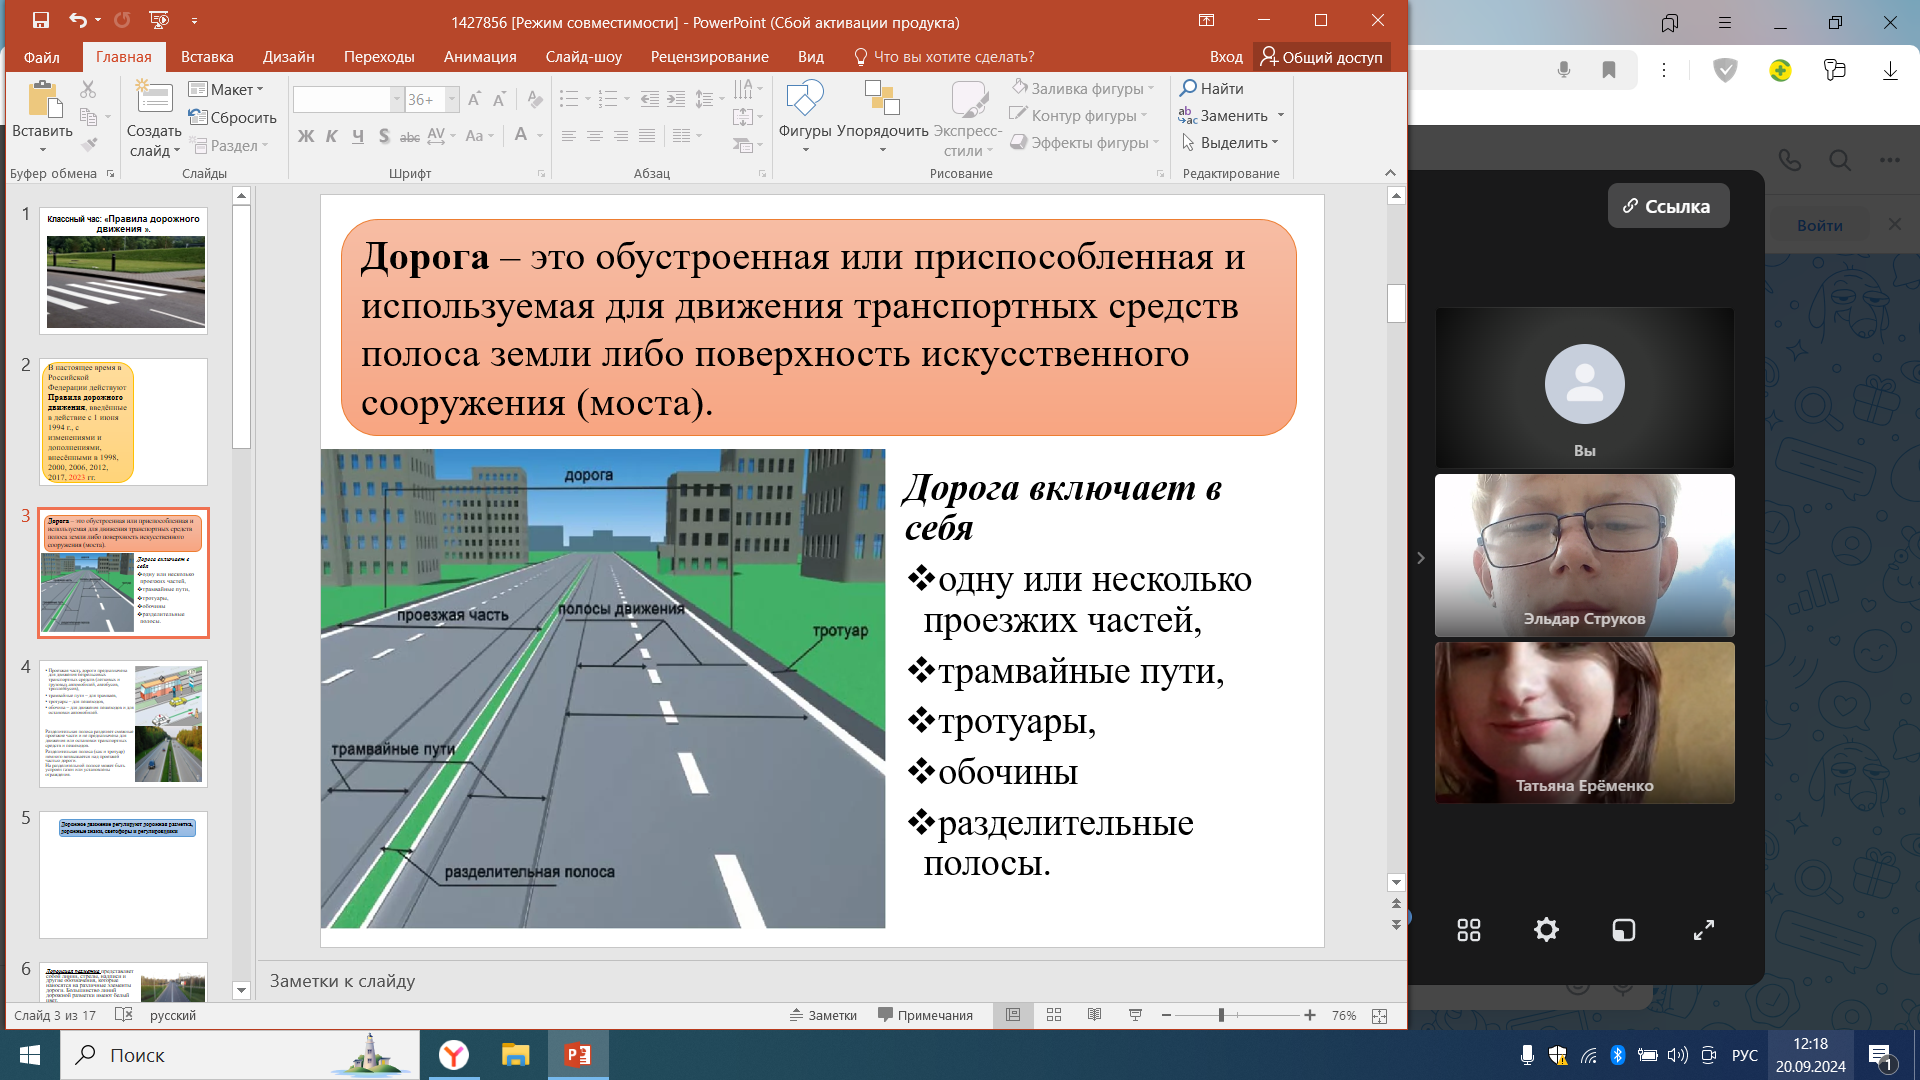
Task: Open call settings via the gear icon
Action: [x=1546, y=930]
